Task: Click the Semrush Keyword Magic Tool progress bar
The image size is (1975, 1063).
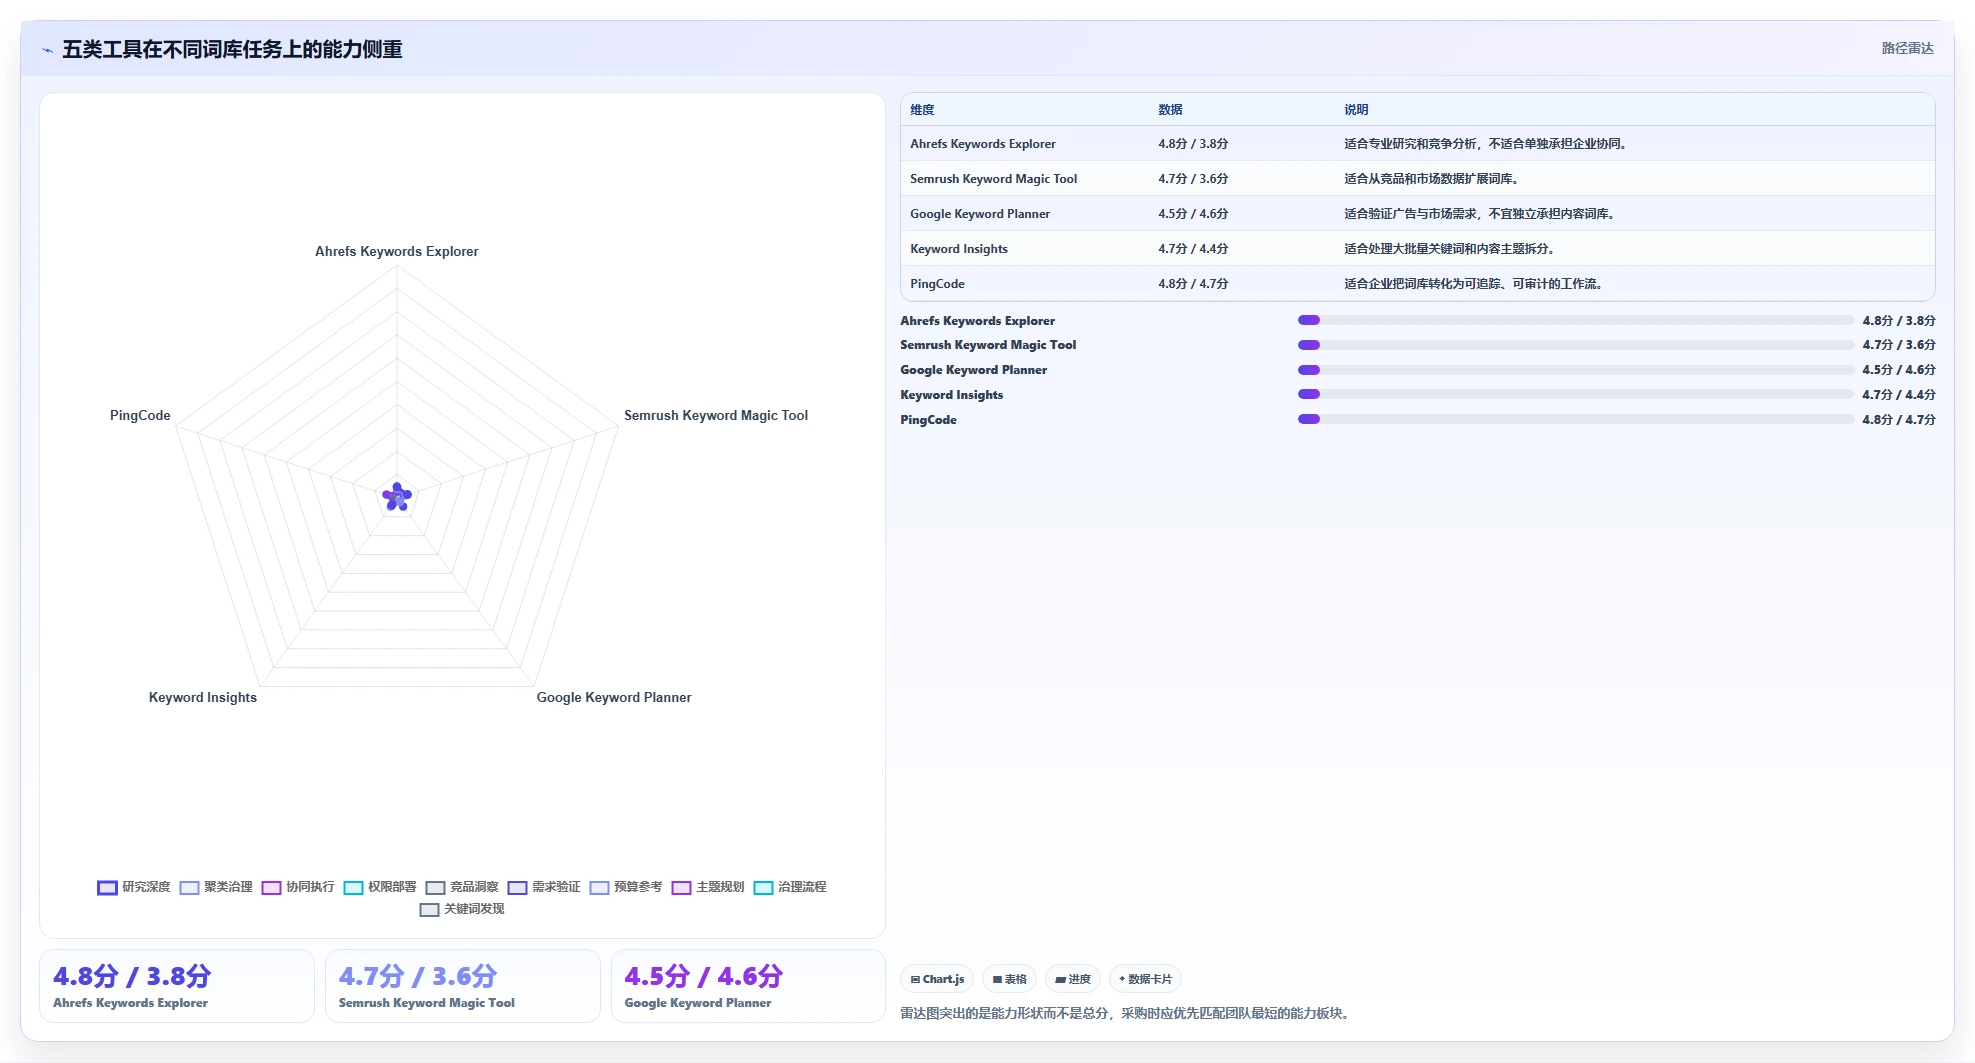Action: pyautogui.click(x=1576, y=345)
